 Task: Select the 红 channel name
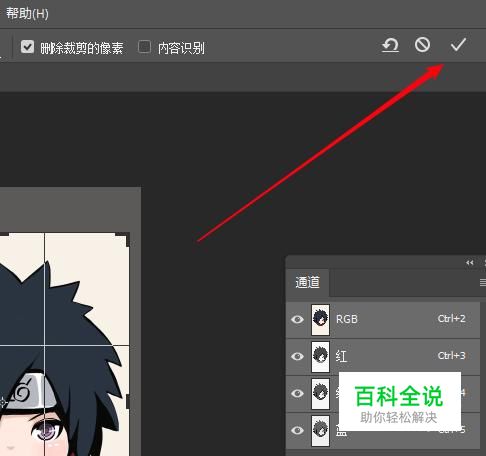point(341,356)
